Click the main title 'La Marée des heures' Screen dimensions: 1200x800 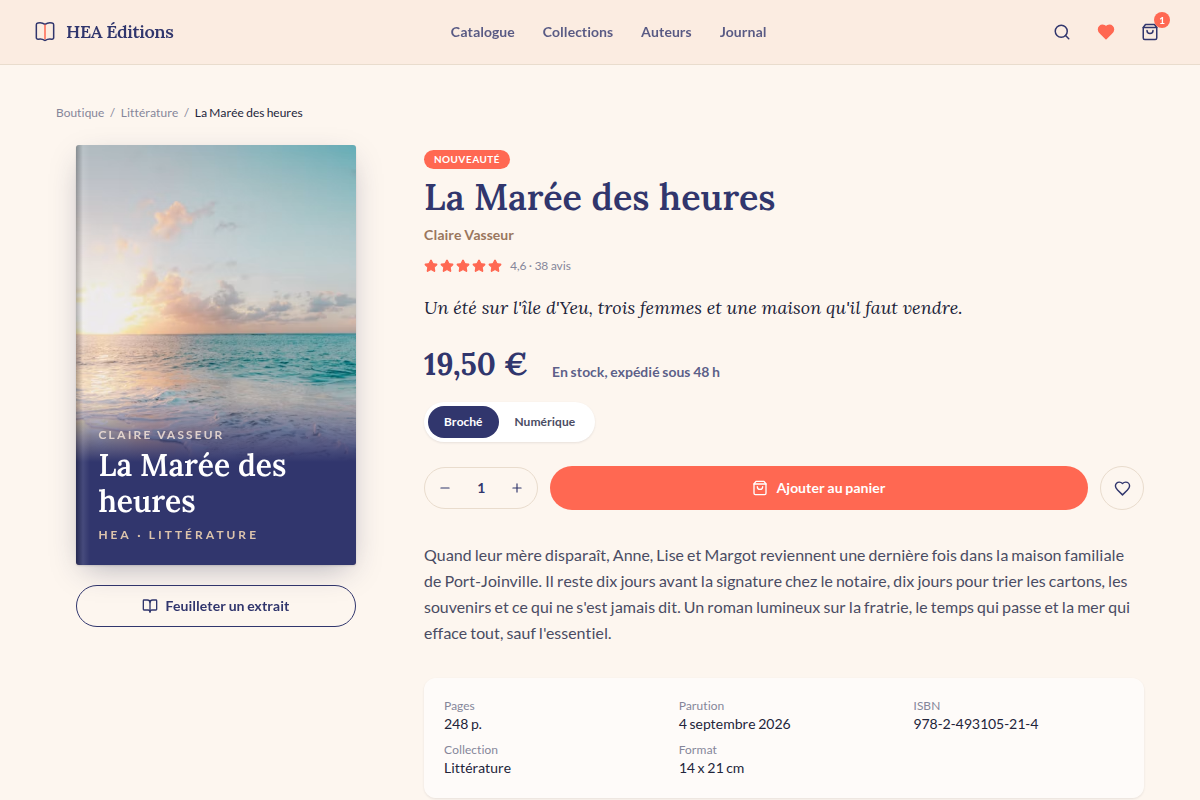(x=600, y=197)
